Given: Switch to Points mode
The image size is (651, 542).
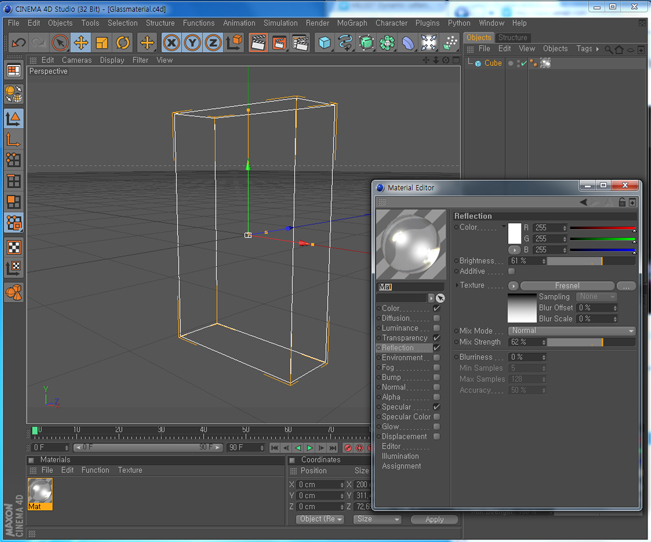Looking at the screenshot, I should point(14,160).
